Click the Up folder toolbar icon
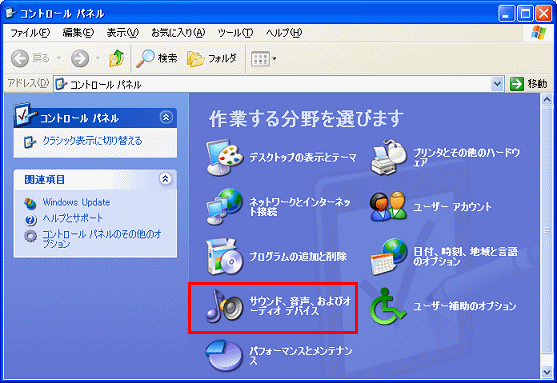557x383 pixels. [117, 58]
